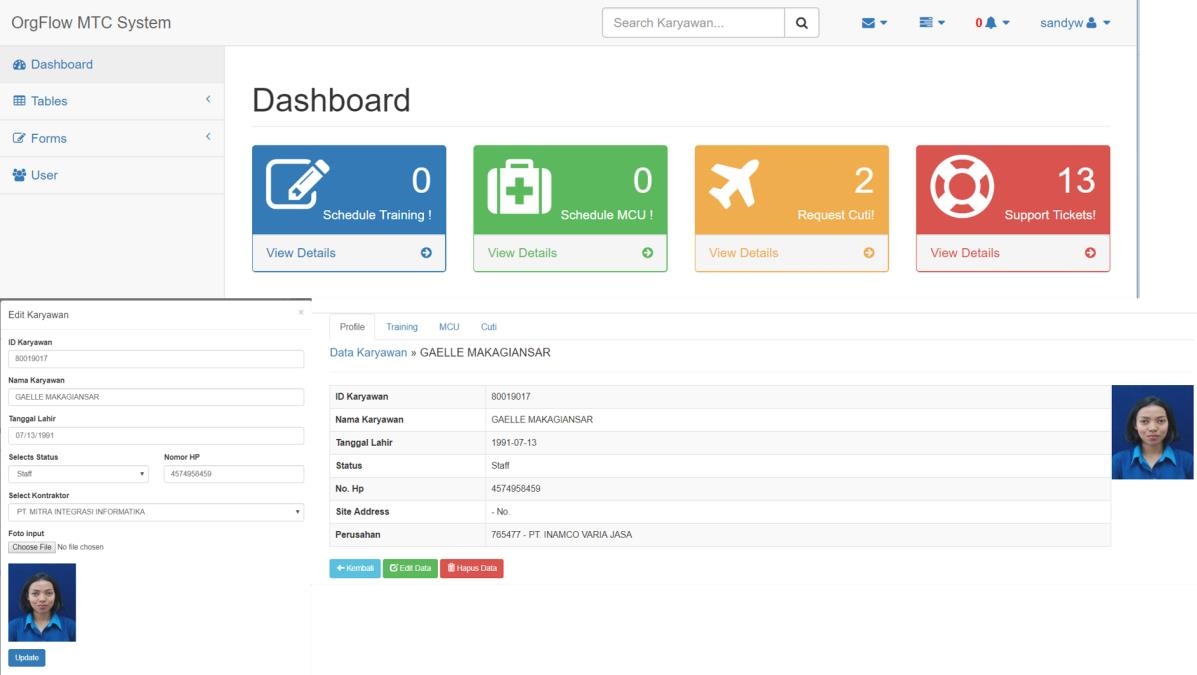This screenshot has width=1197, height=675.
Task: Click the photo preview in Edit Karyawan
Action: 42,602
